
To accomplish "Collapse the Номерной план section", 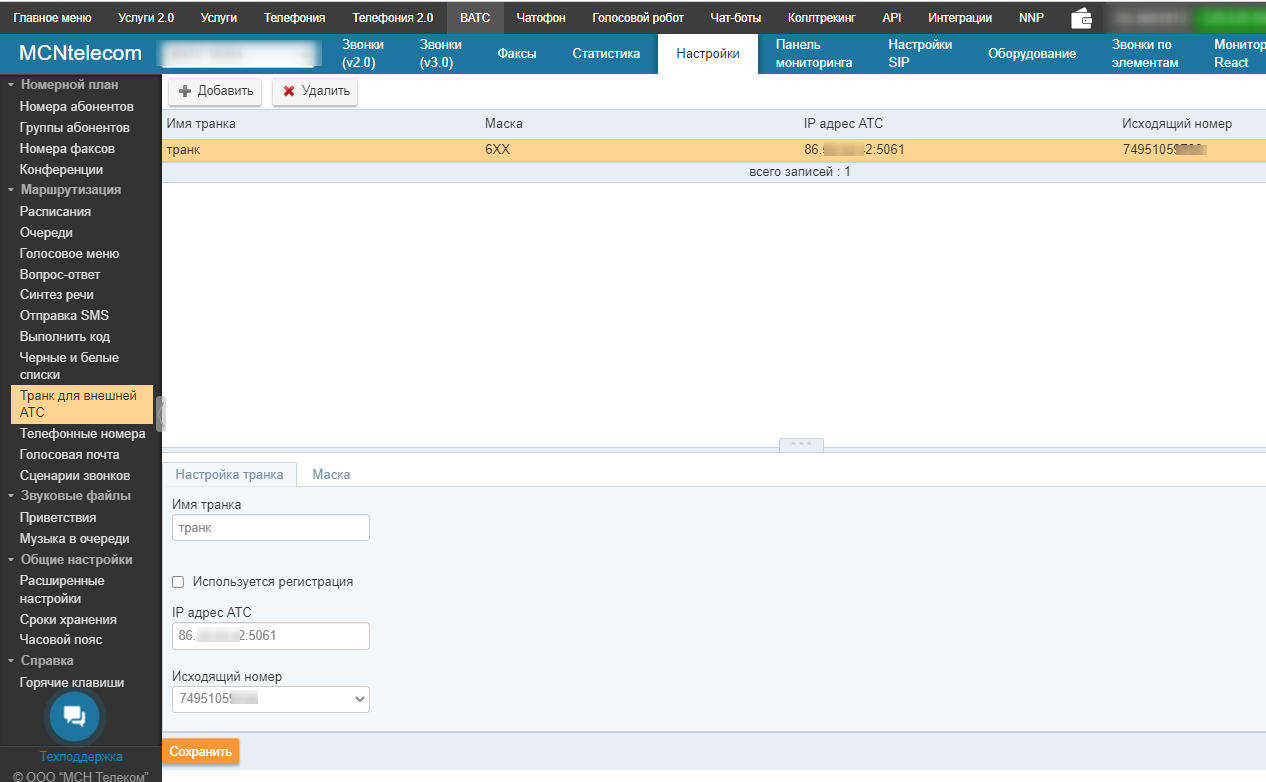I will [x=11, y=85].
